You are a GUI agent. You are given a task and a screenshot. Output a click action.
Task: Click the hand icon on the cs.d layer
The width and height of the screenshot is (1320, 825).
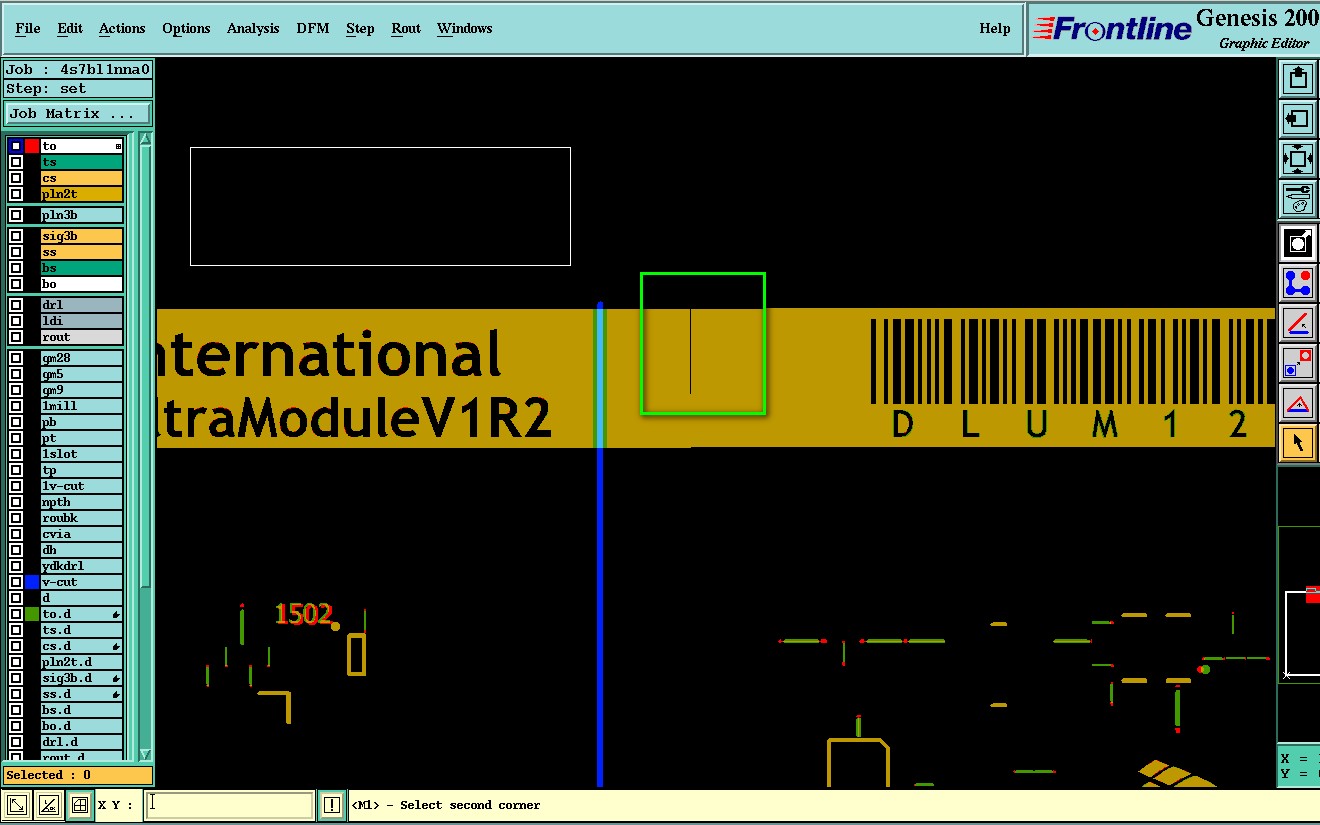pyautogui.click(x=116, y=646)
